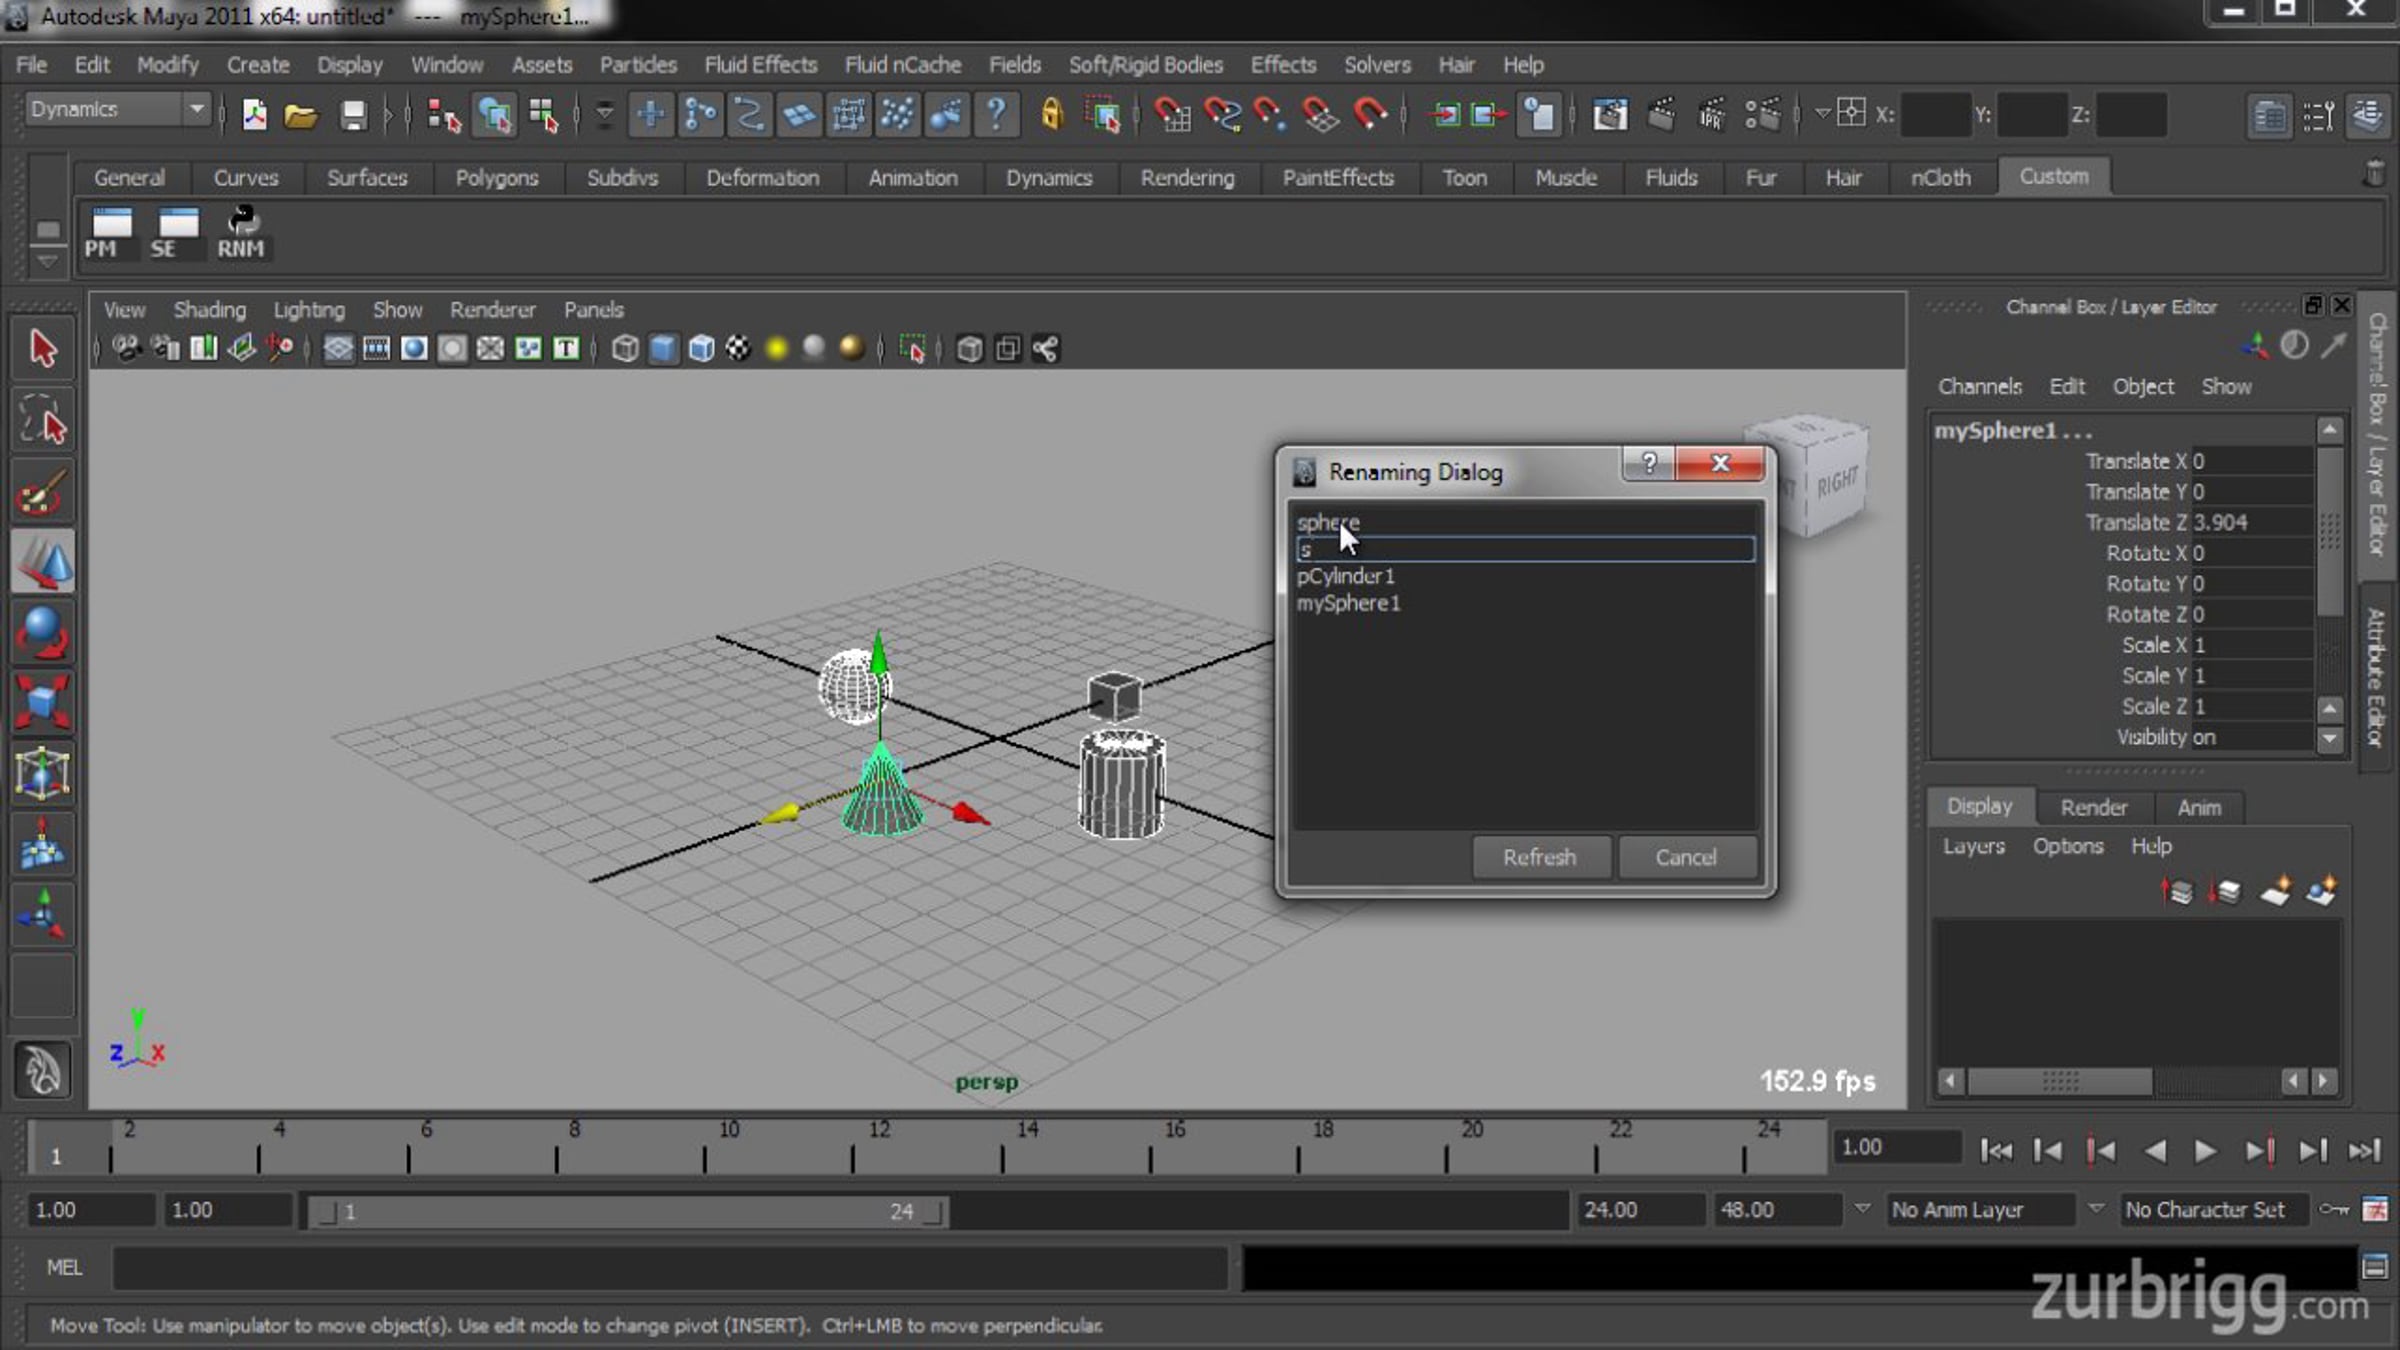Open the Create menu

click(x=258, y=65)
